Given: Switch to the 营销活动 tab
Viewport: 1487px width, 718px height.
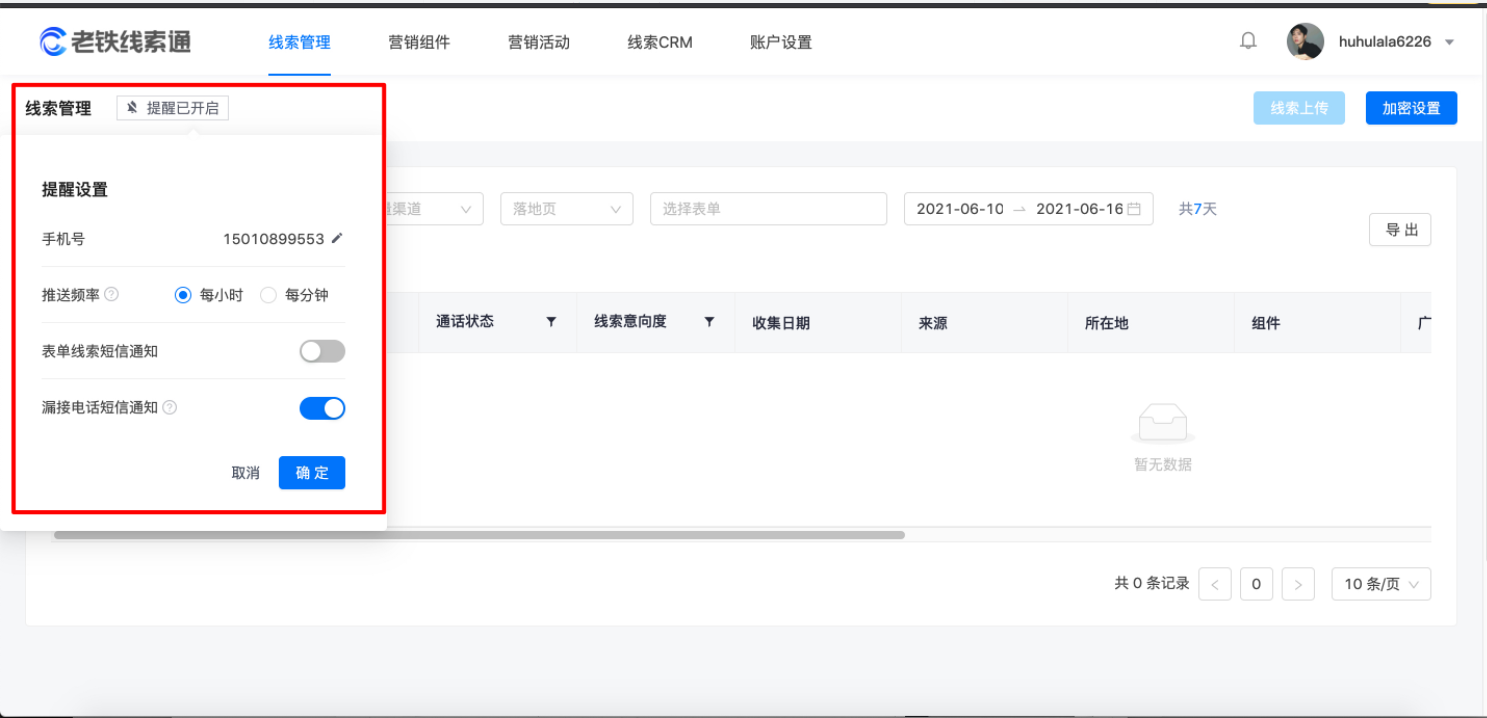Looking at the screenshot, I should (538, 42).
